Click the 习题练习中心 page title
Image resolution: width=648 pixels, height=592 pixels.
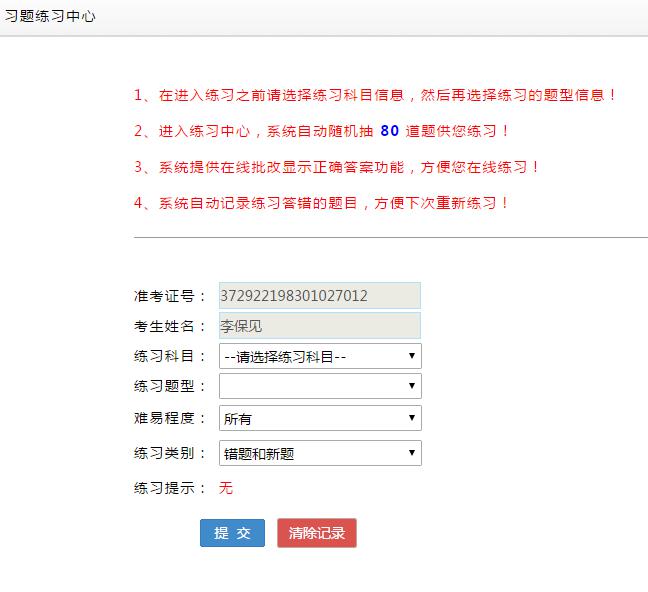pos(50,16)
